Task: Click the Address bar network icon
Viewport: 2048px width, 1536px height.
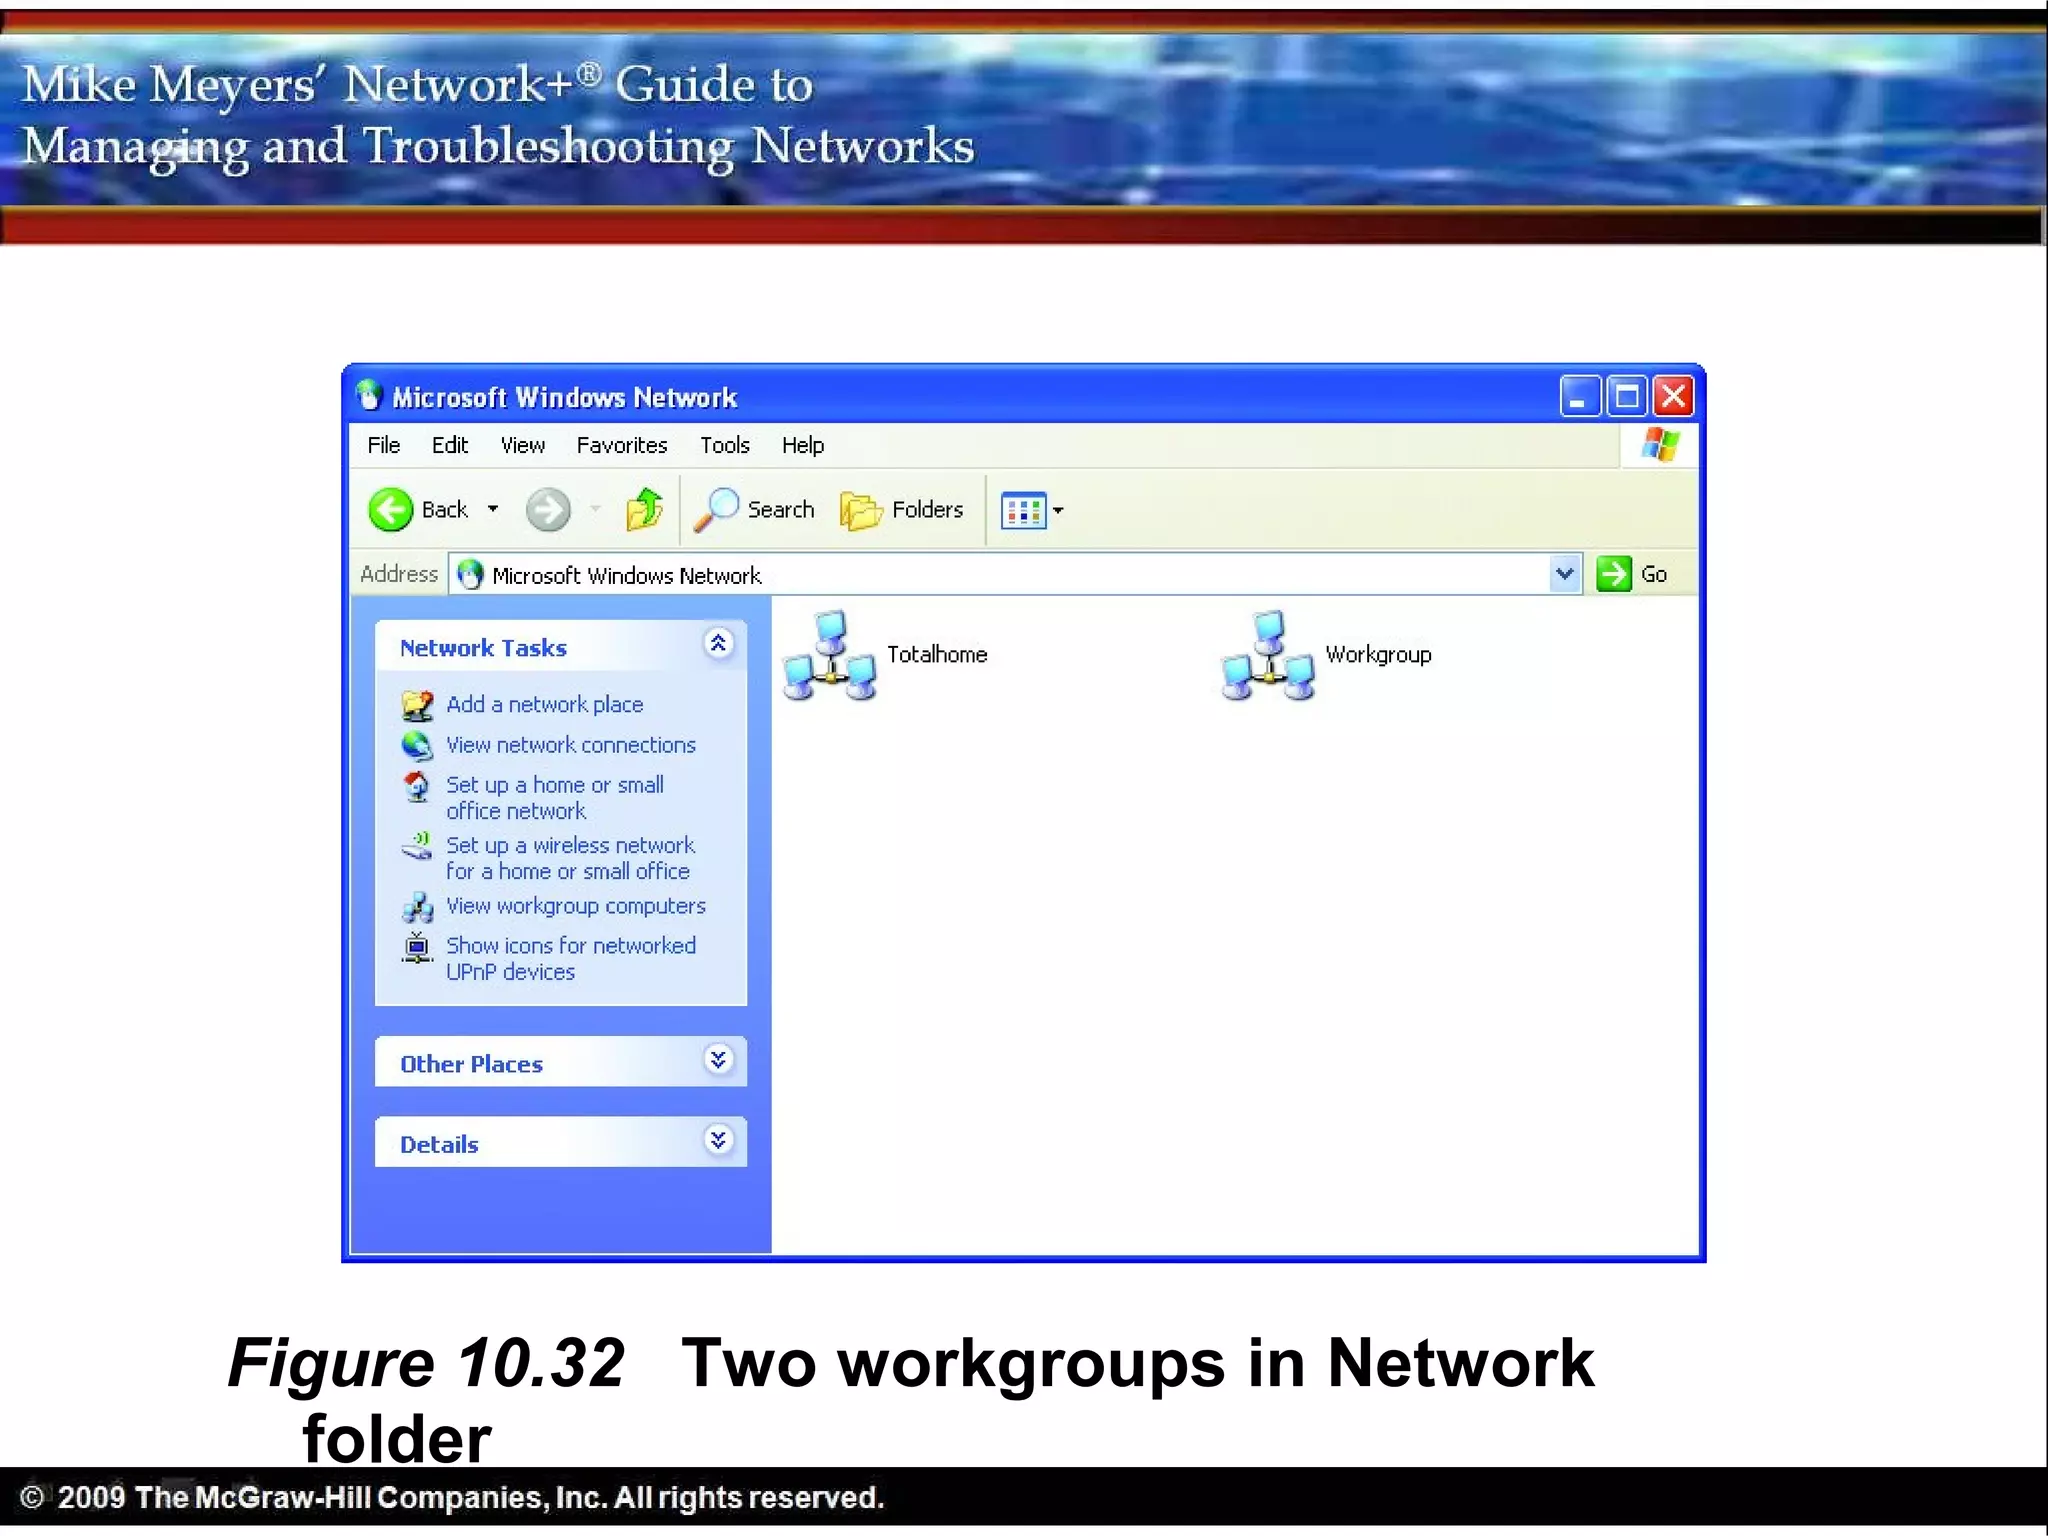Action: (470, 575)
